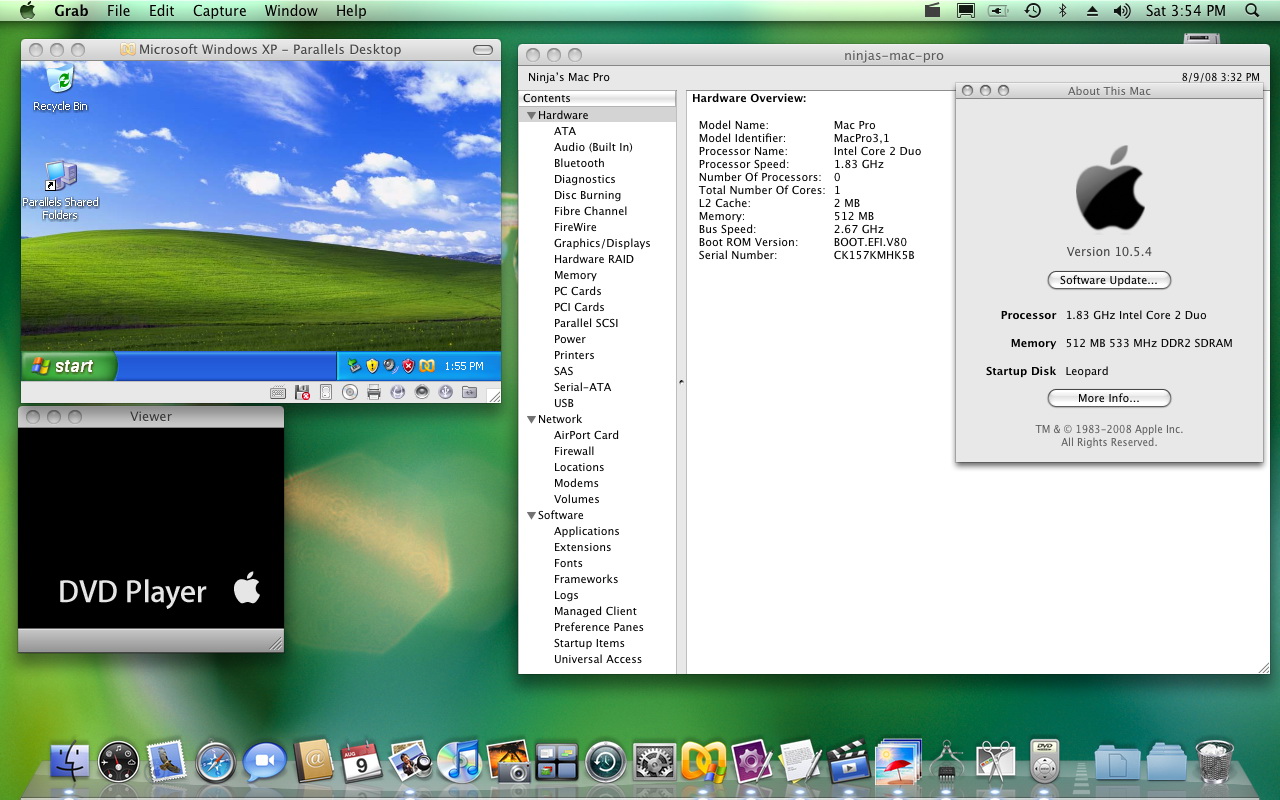
Task: Click the Software Update... button
Action: [1108, 280]
